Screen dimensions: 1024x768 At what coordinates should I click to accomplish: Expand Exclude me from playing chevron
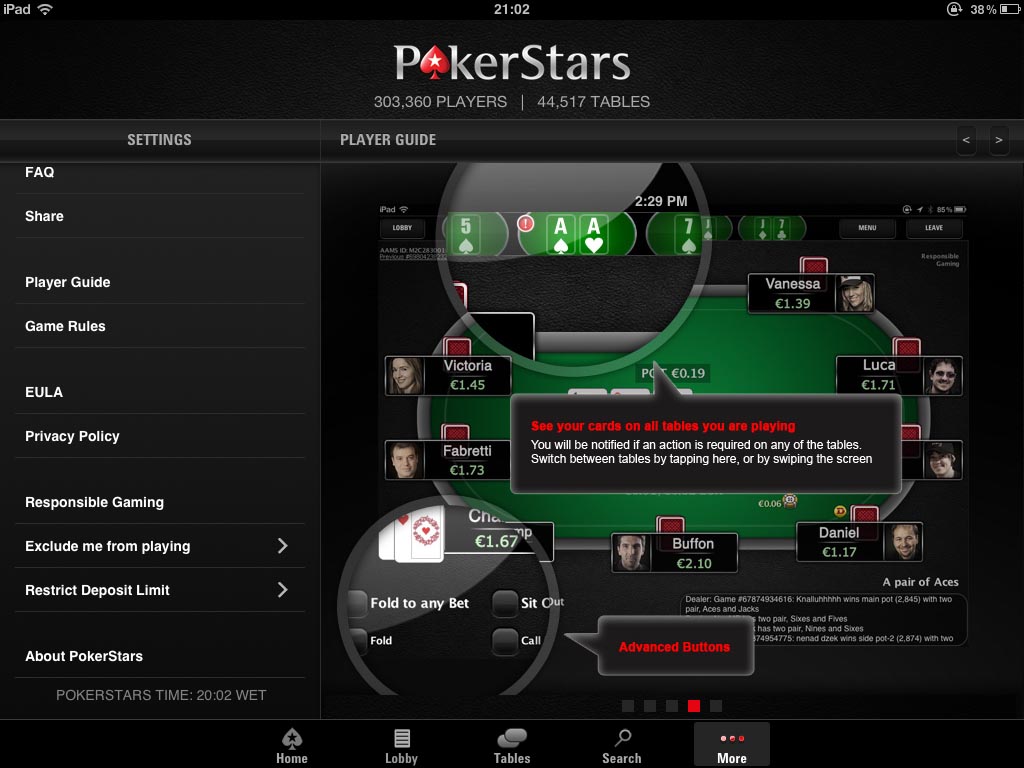(283, 546)
